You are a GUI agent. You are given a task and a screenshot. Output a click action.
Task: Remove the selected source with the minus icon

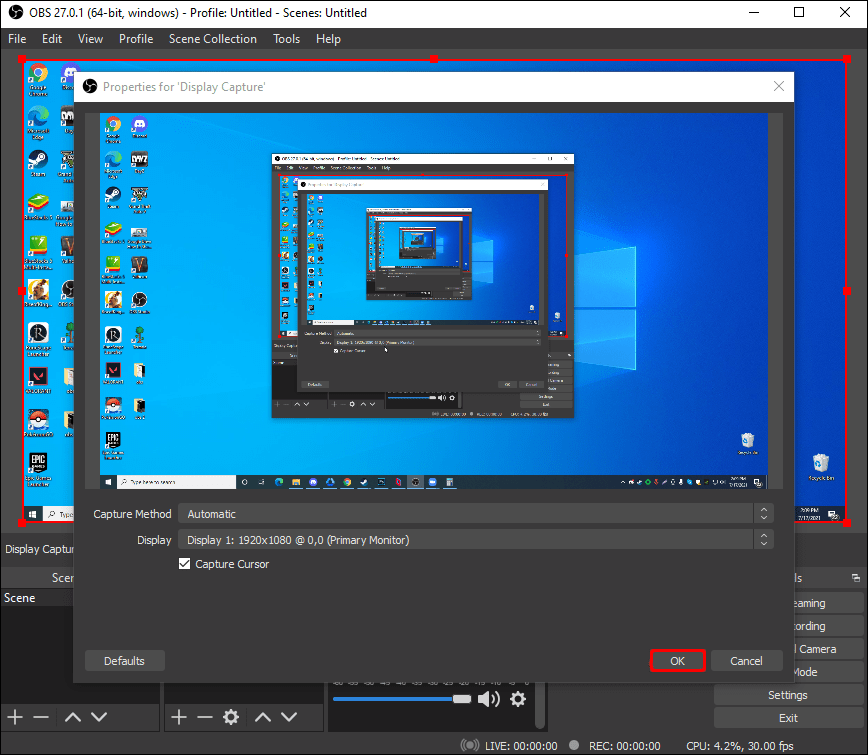(x=205, y=717)
